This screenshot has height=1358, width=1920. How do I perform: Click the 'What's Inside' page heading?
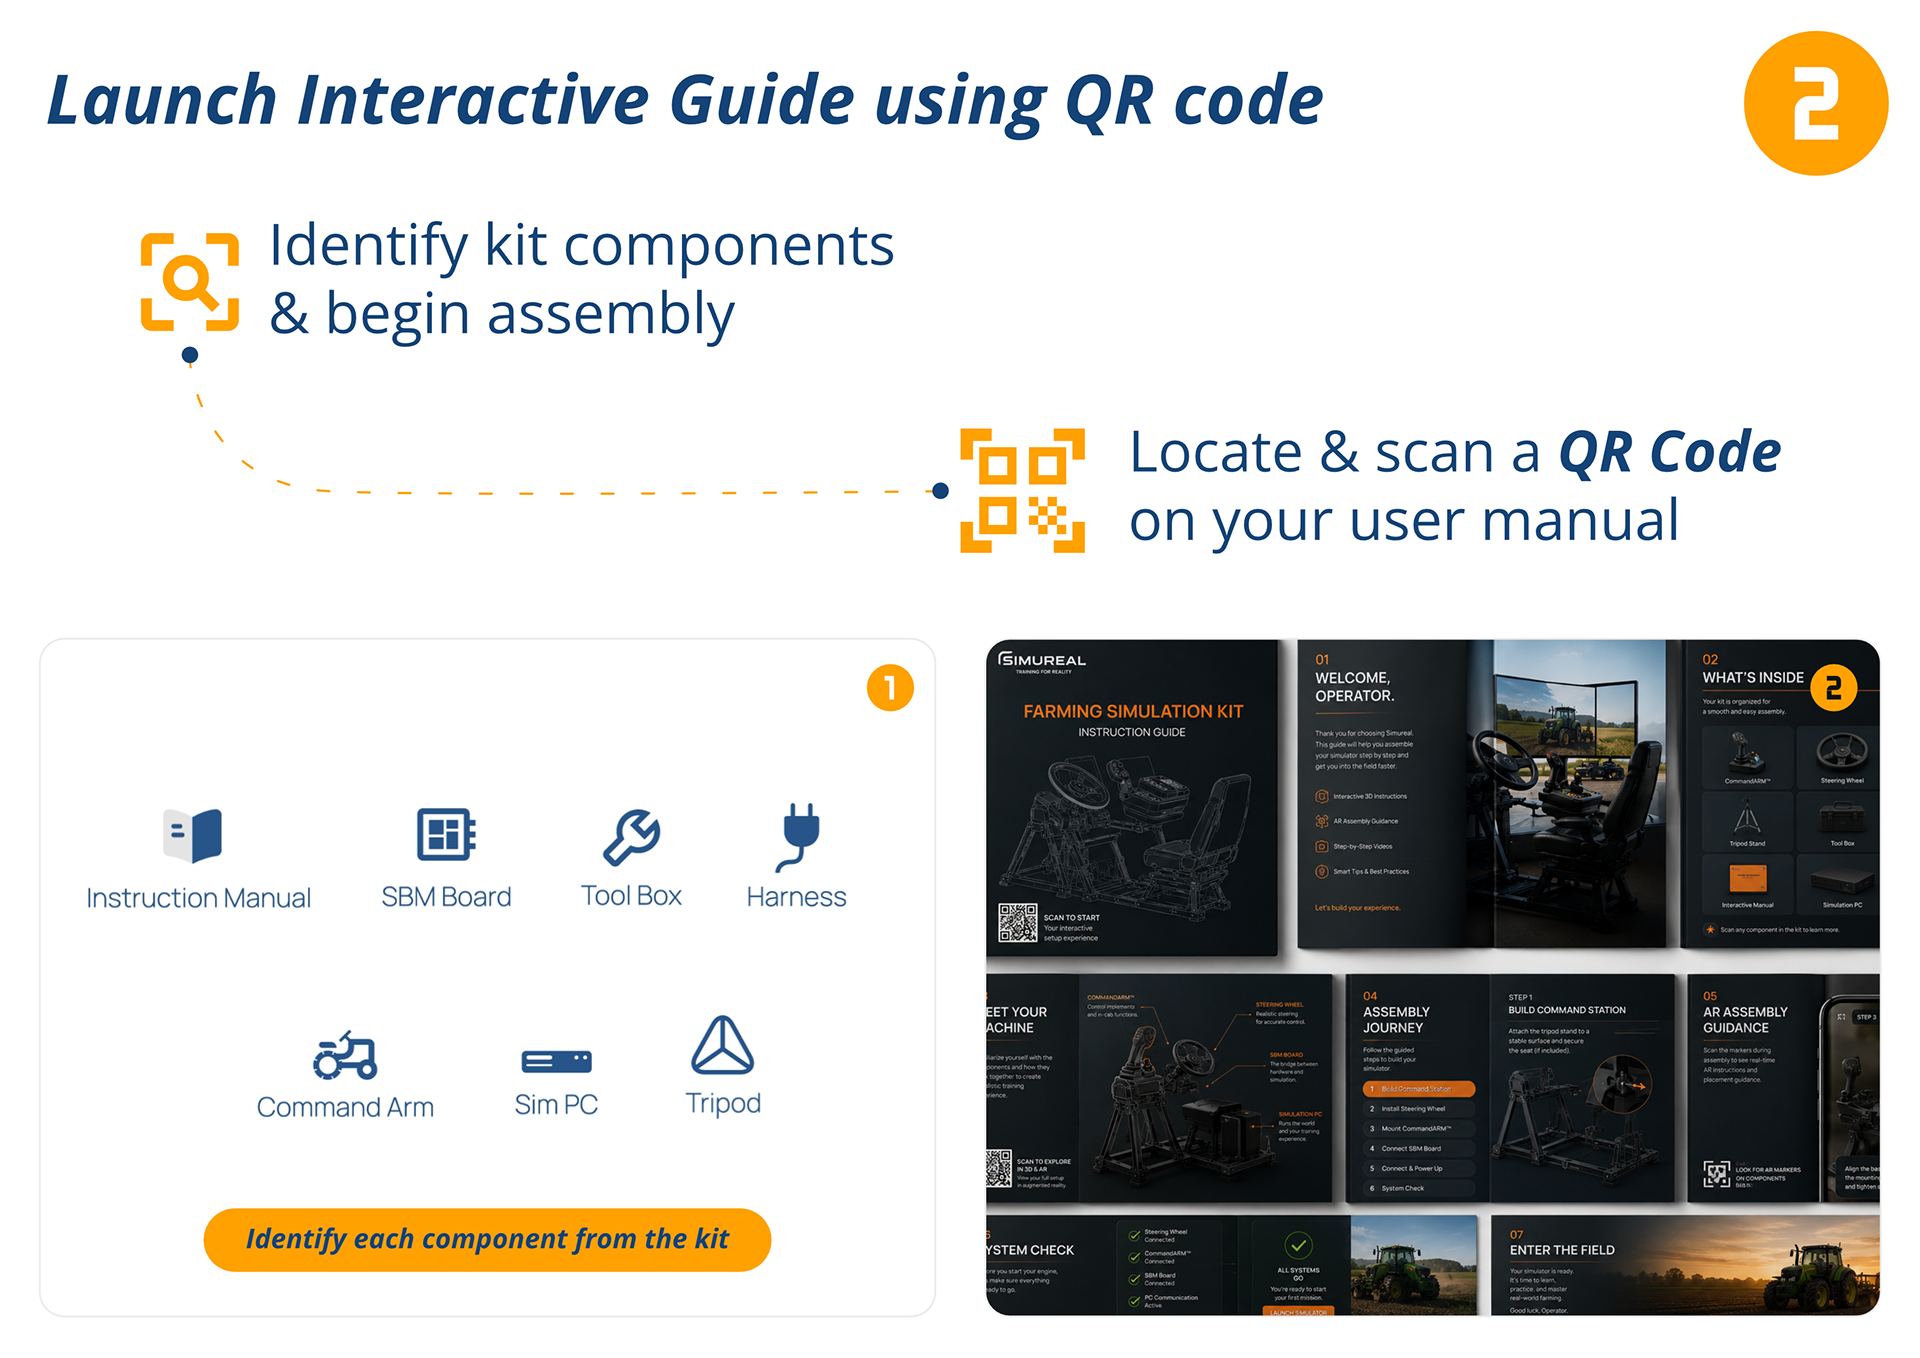(1753, 678)
